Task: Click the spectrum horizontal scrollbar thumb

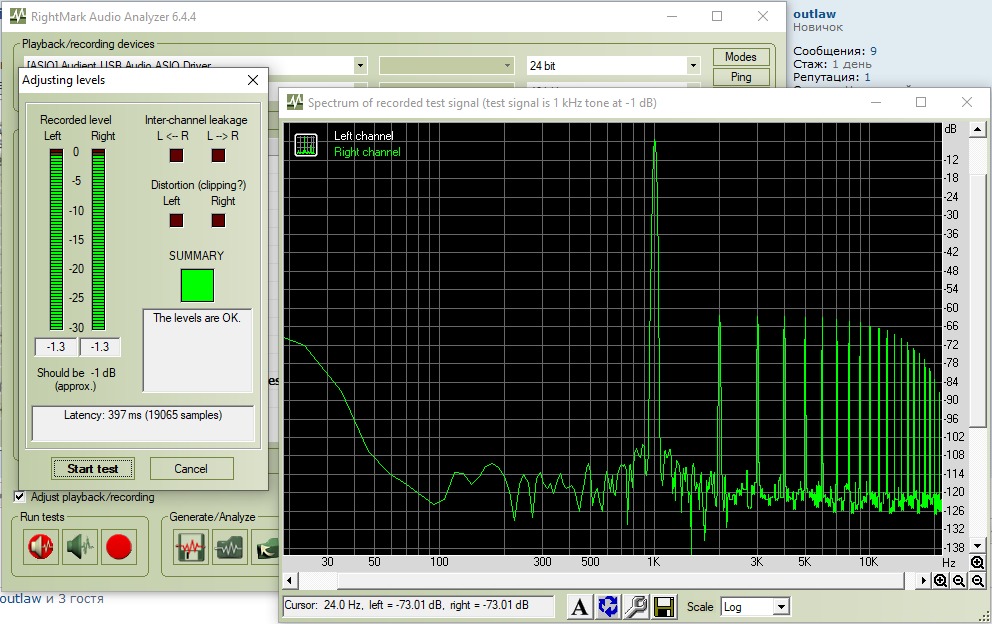Action: tap(621, 580)
